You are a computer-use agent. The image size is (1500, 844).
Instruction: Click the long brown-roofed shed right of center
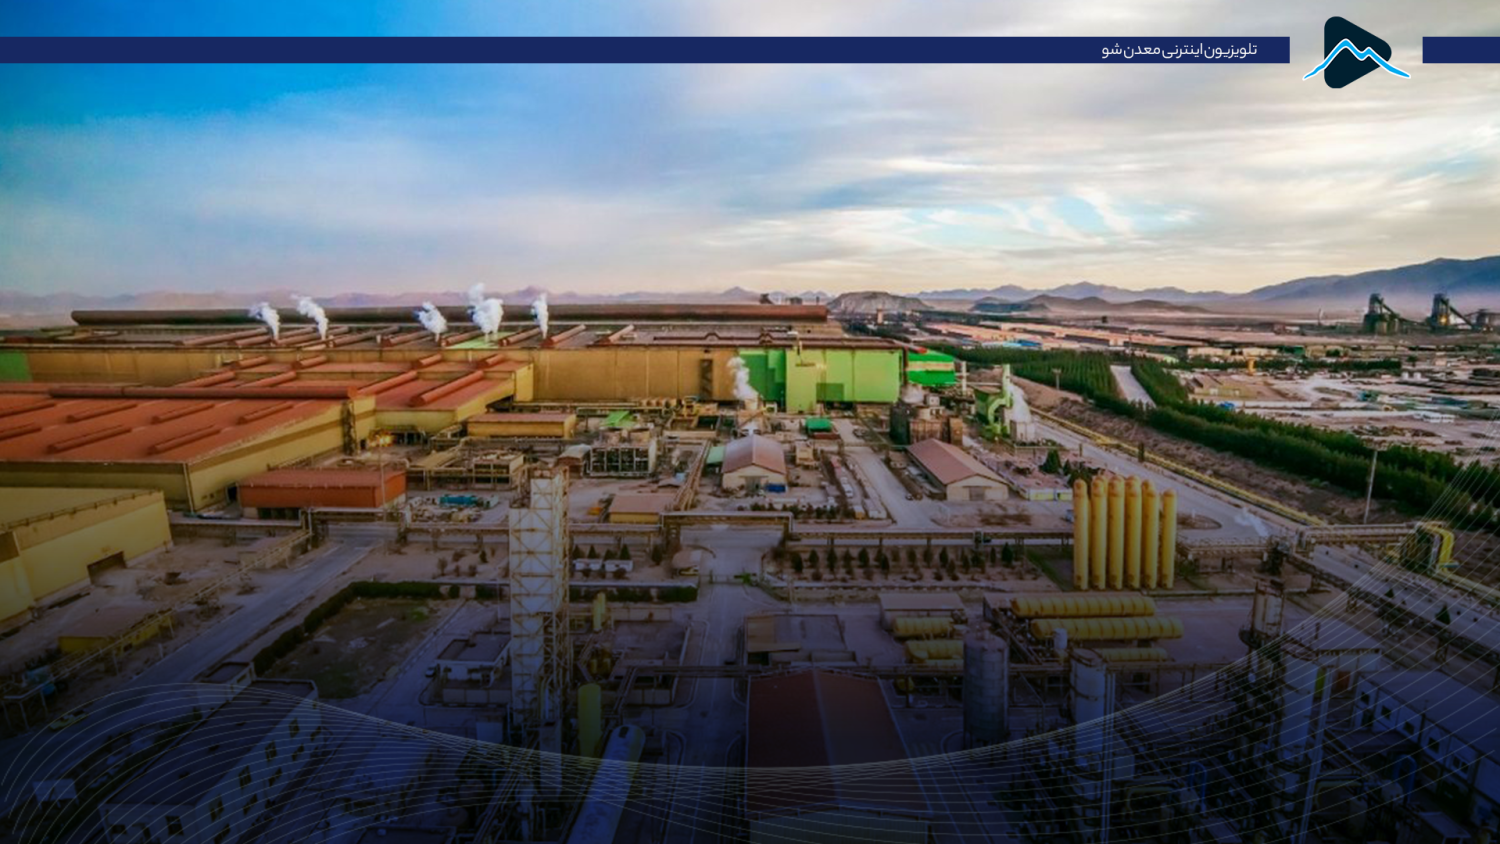pyautogui.click(x=957, y=468)
